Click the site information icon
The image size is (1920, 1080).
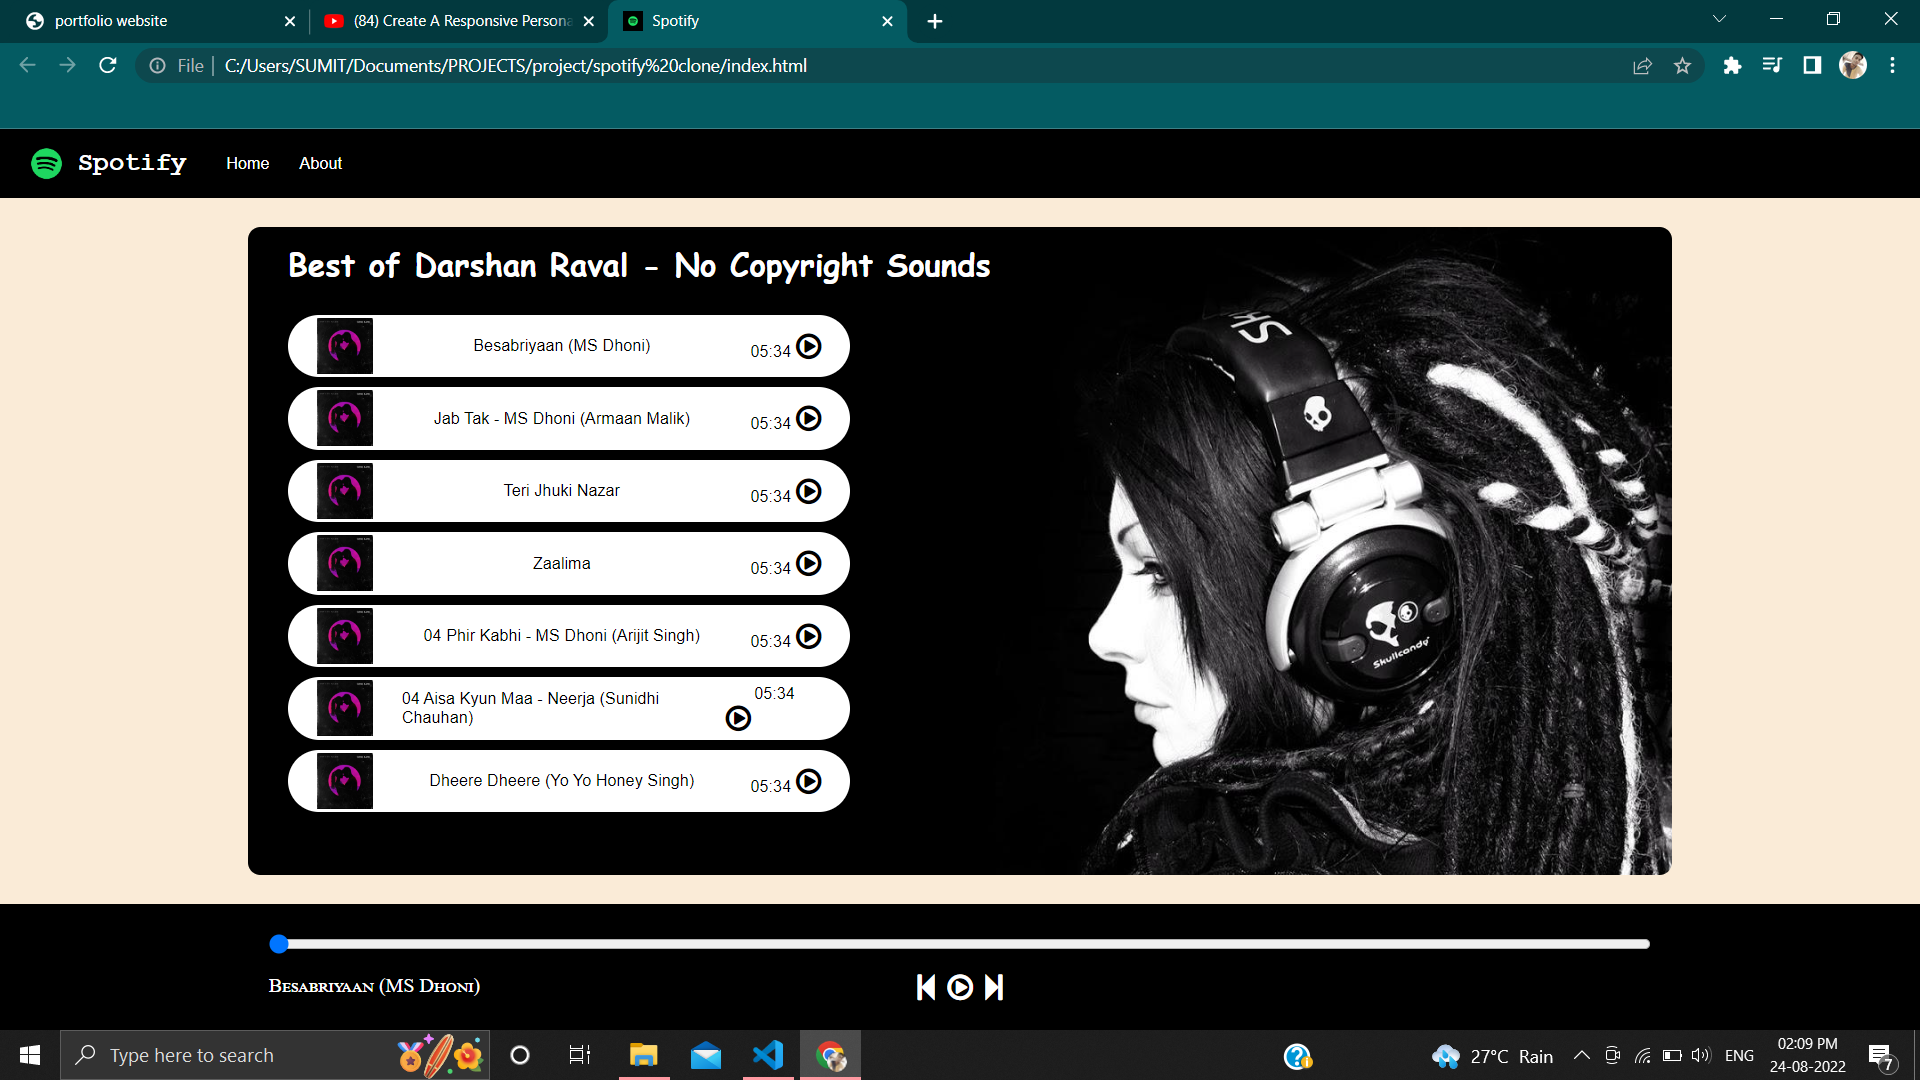coord(157,66)
